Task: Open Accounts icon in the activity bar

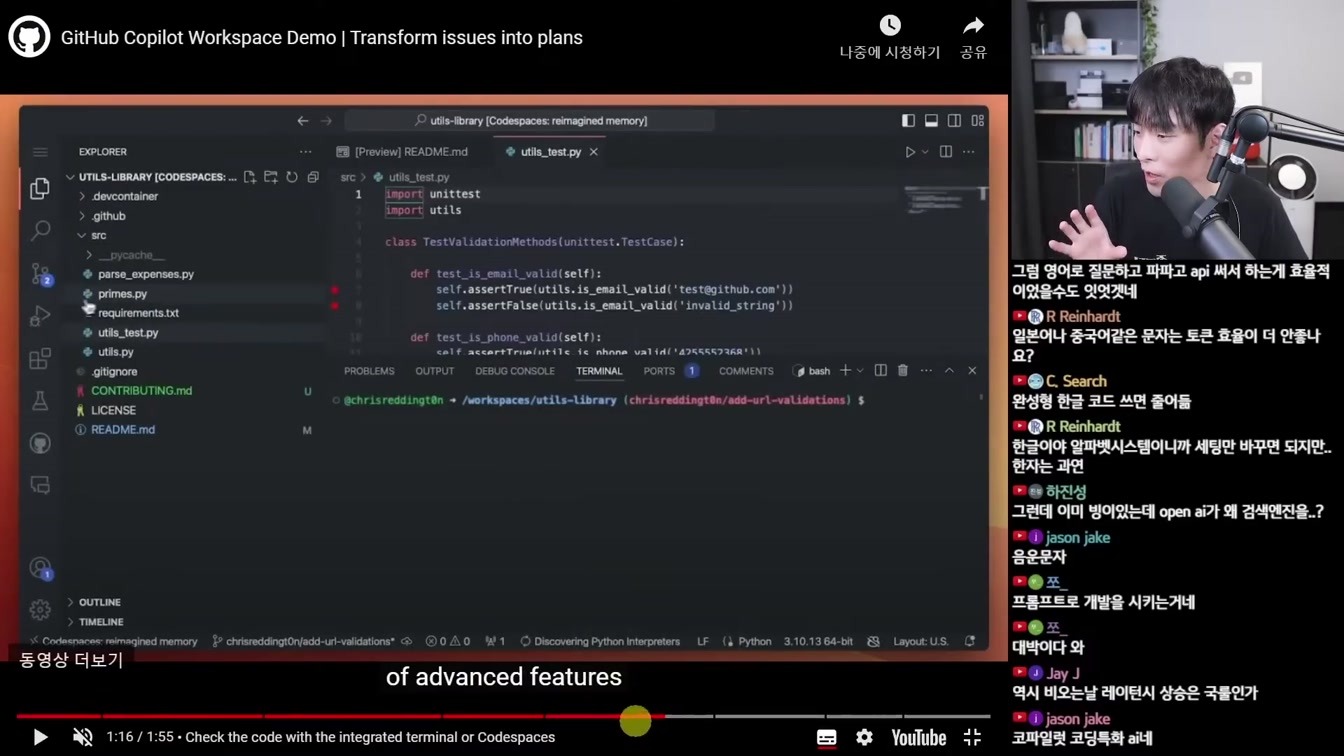Action: pyautogui.click(x=40, y=568)
